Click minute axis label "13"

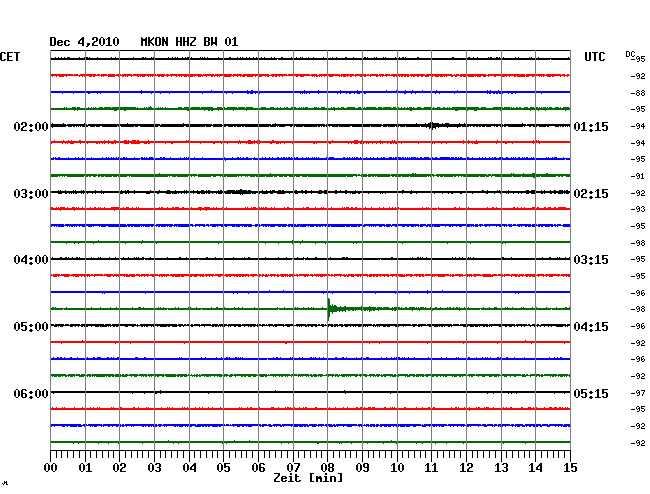pos(501,467)
